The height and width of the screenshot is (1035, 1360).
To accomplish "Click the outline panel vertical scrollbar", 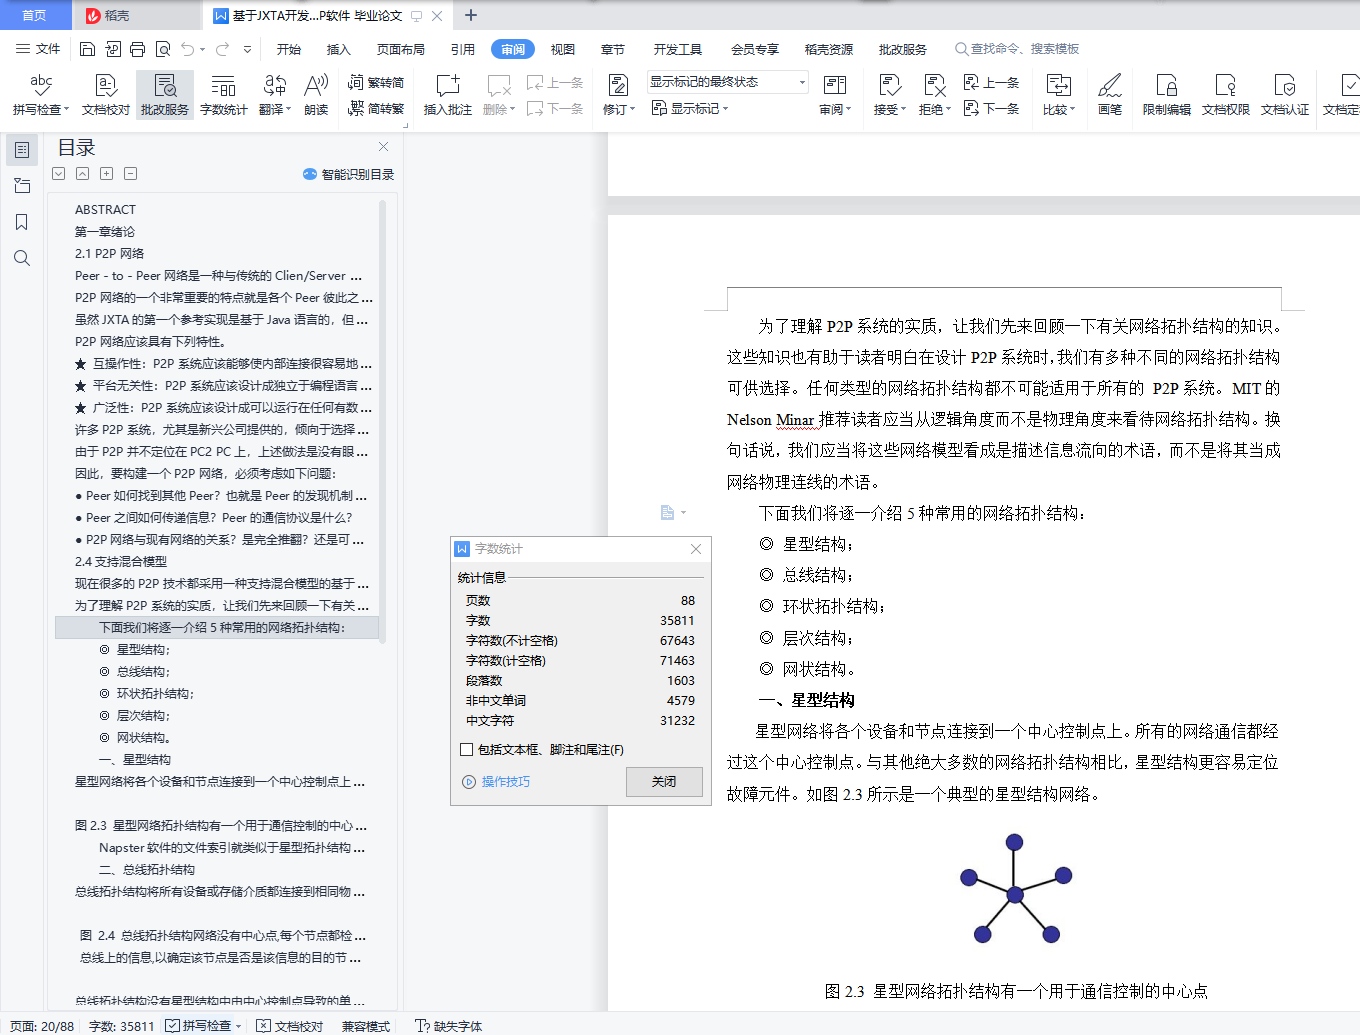I will (383, 420).
